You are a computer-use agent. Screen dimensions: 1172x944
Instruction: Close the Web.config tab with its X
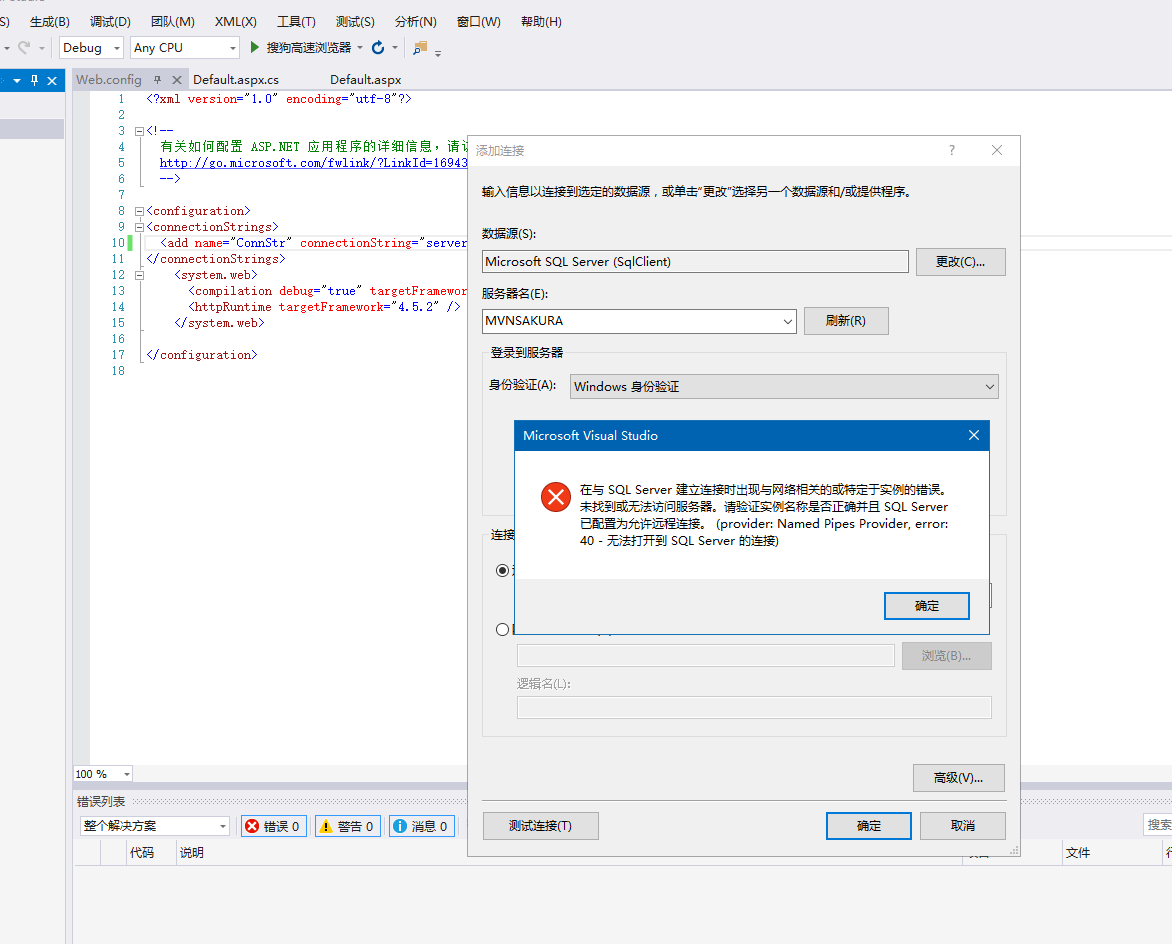(176, 79)
